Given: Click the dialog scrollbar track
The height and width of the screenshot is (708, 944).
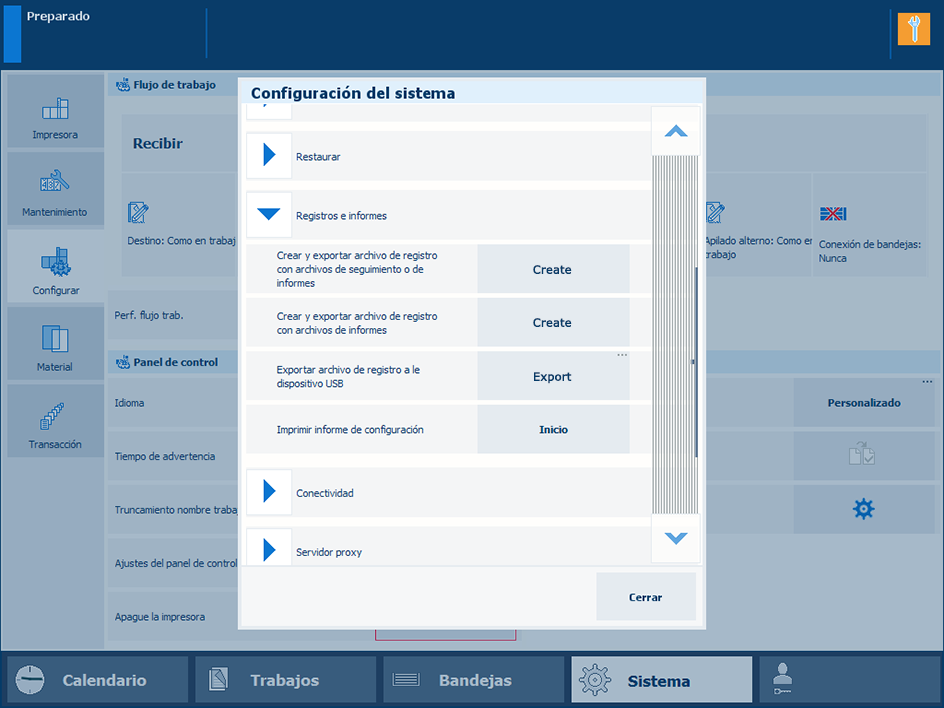Looking at the screenshot, I should click(675, 335).
